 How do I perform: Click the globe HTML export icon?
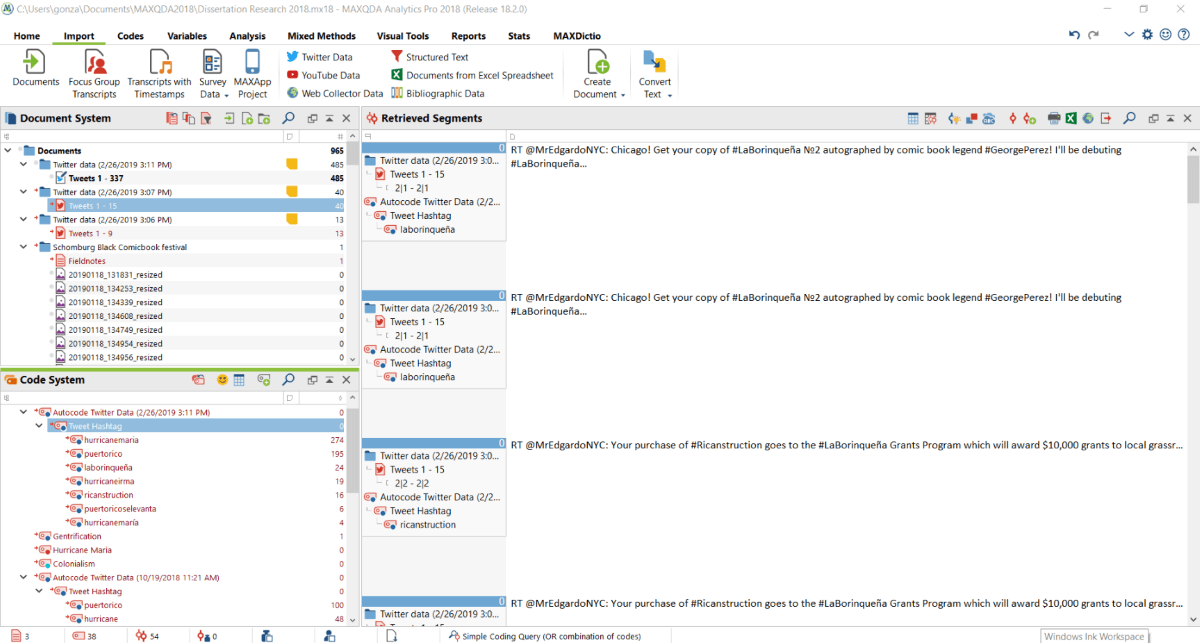tap(1087, 118)
